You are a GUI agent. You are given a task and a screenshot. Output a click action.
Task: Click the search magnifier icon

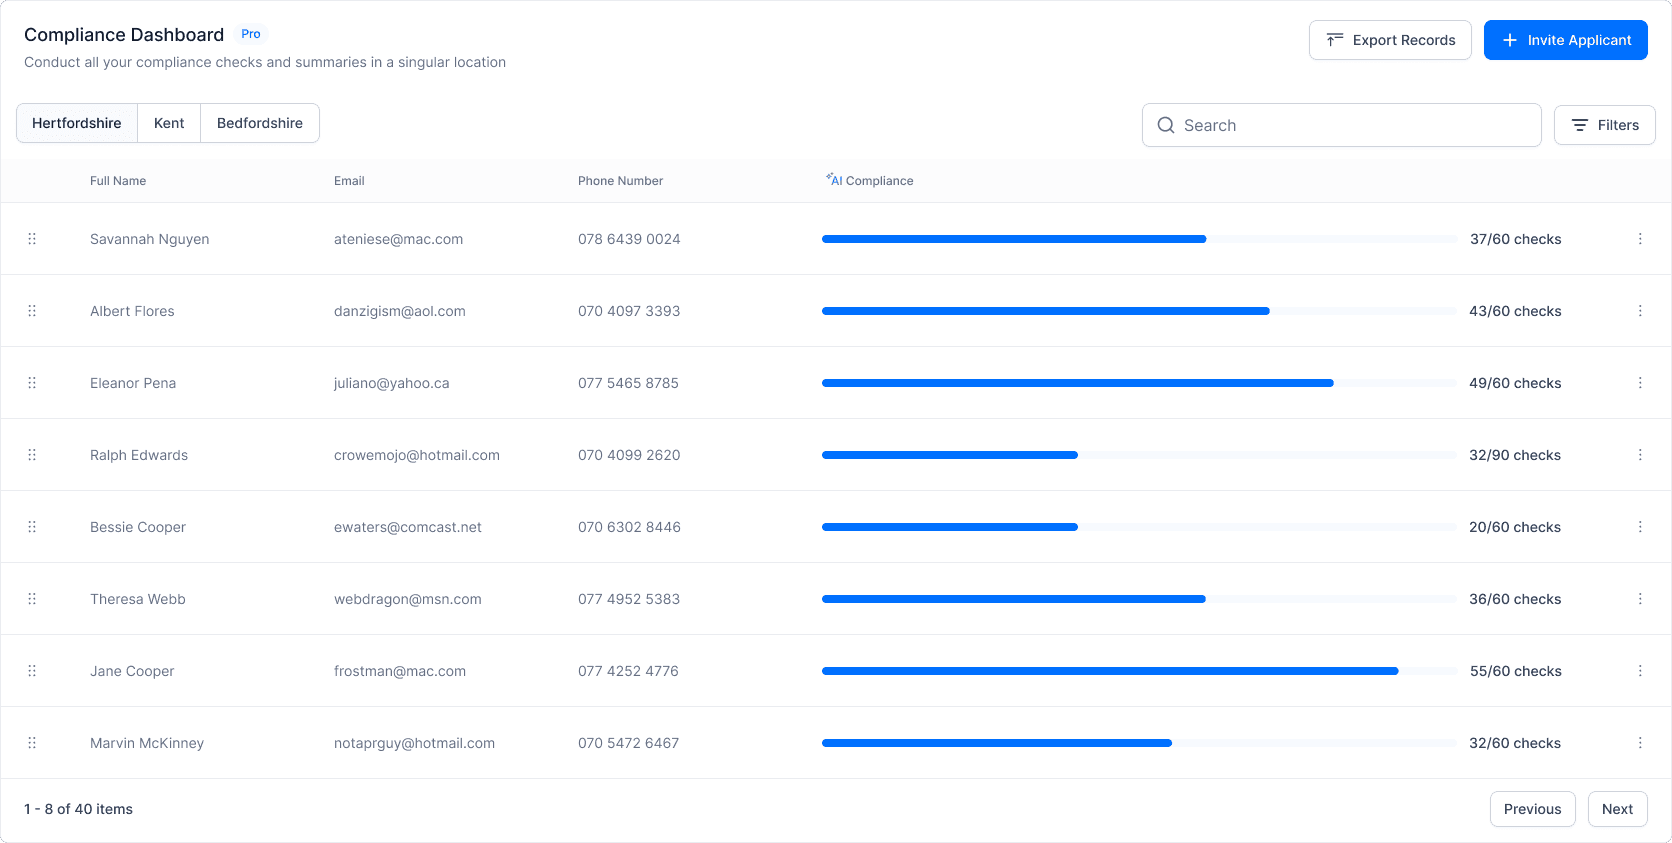[1166, 125]
